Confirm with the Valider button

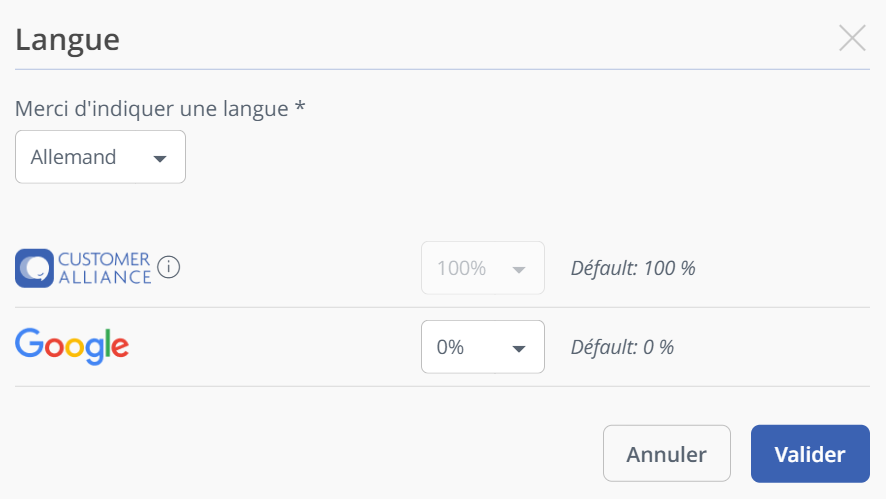click(810, 454)
